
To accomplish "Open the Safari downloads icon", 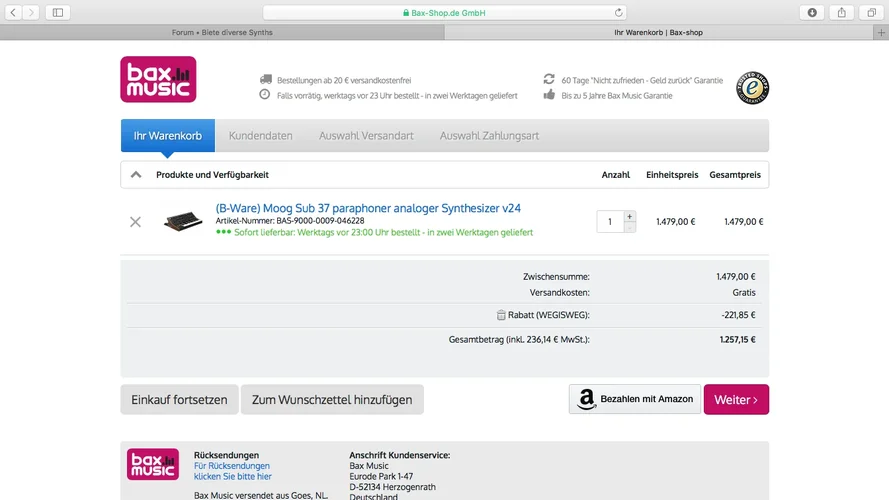I will tap(812, 12).
